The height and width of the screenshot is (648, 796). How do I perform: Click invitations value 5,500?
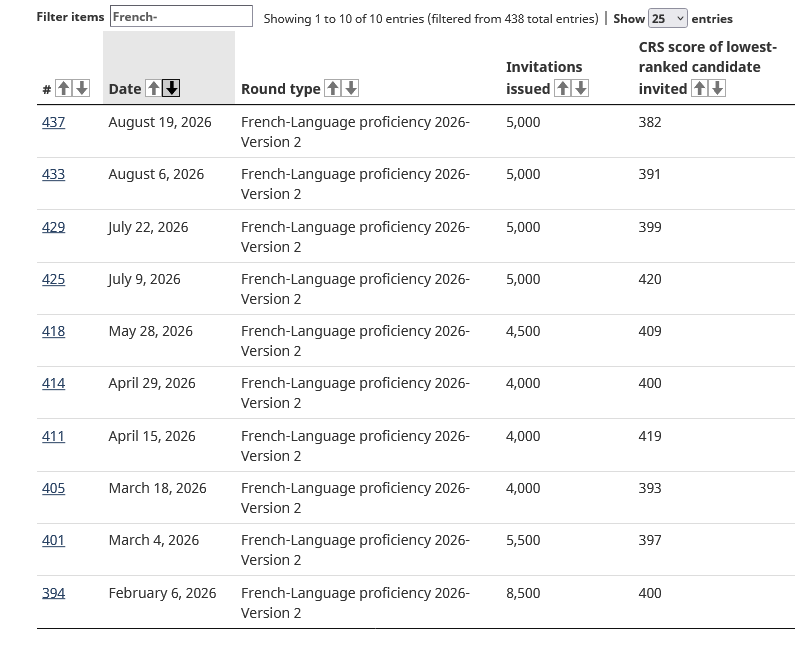(x=523, y=540)
